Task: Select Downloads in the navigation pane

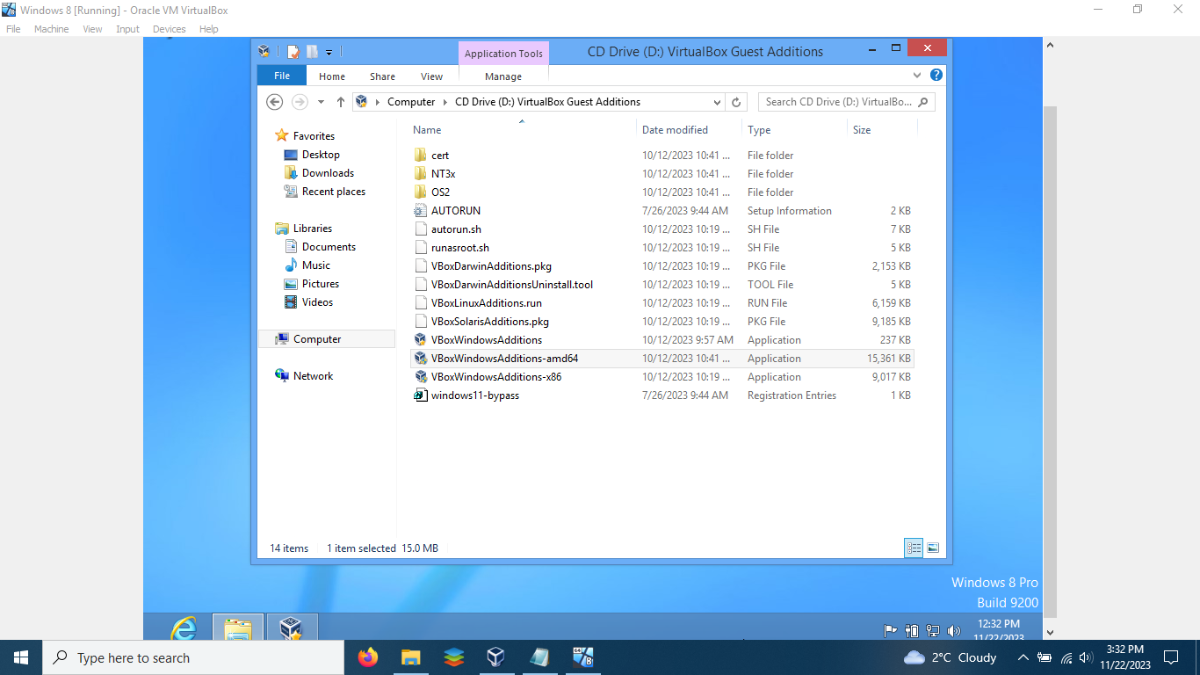Action: point(328,173)
